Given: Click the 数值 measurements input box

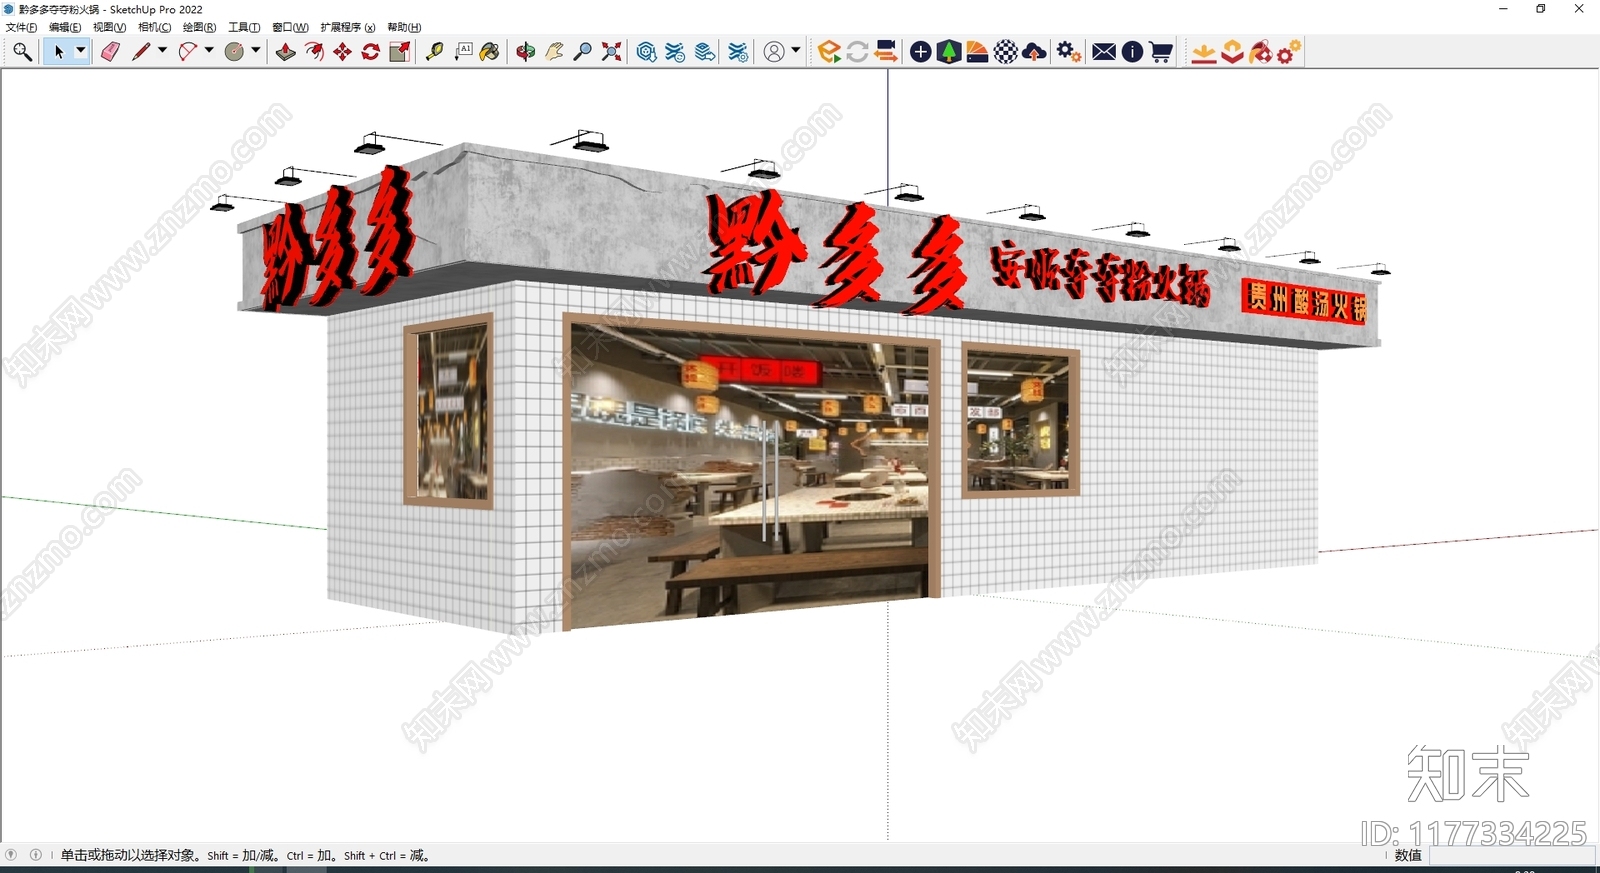Looking at the screenshot, I should (x=1512, y=856).
